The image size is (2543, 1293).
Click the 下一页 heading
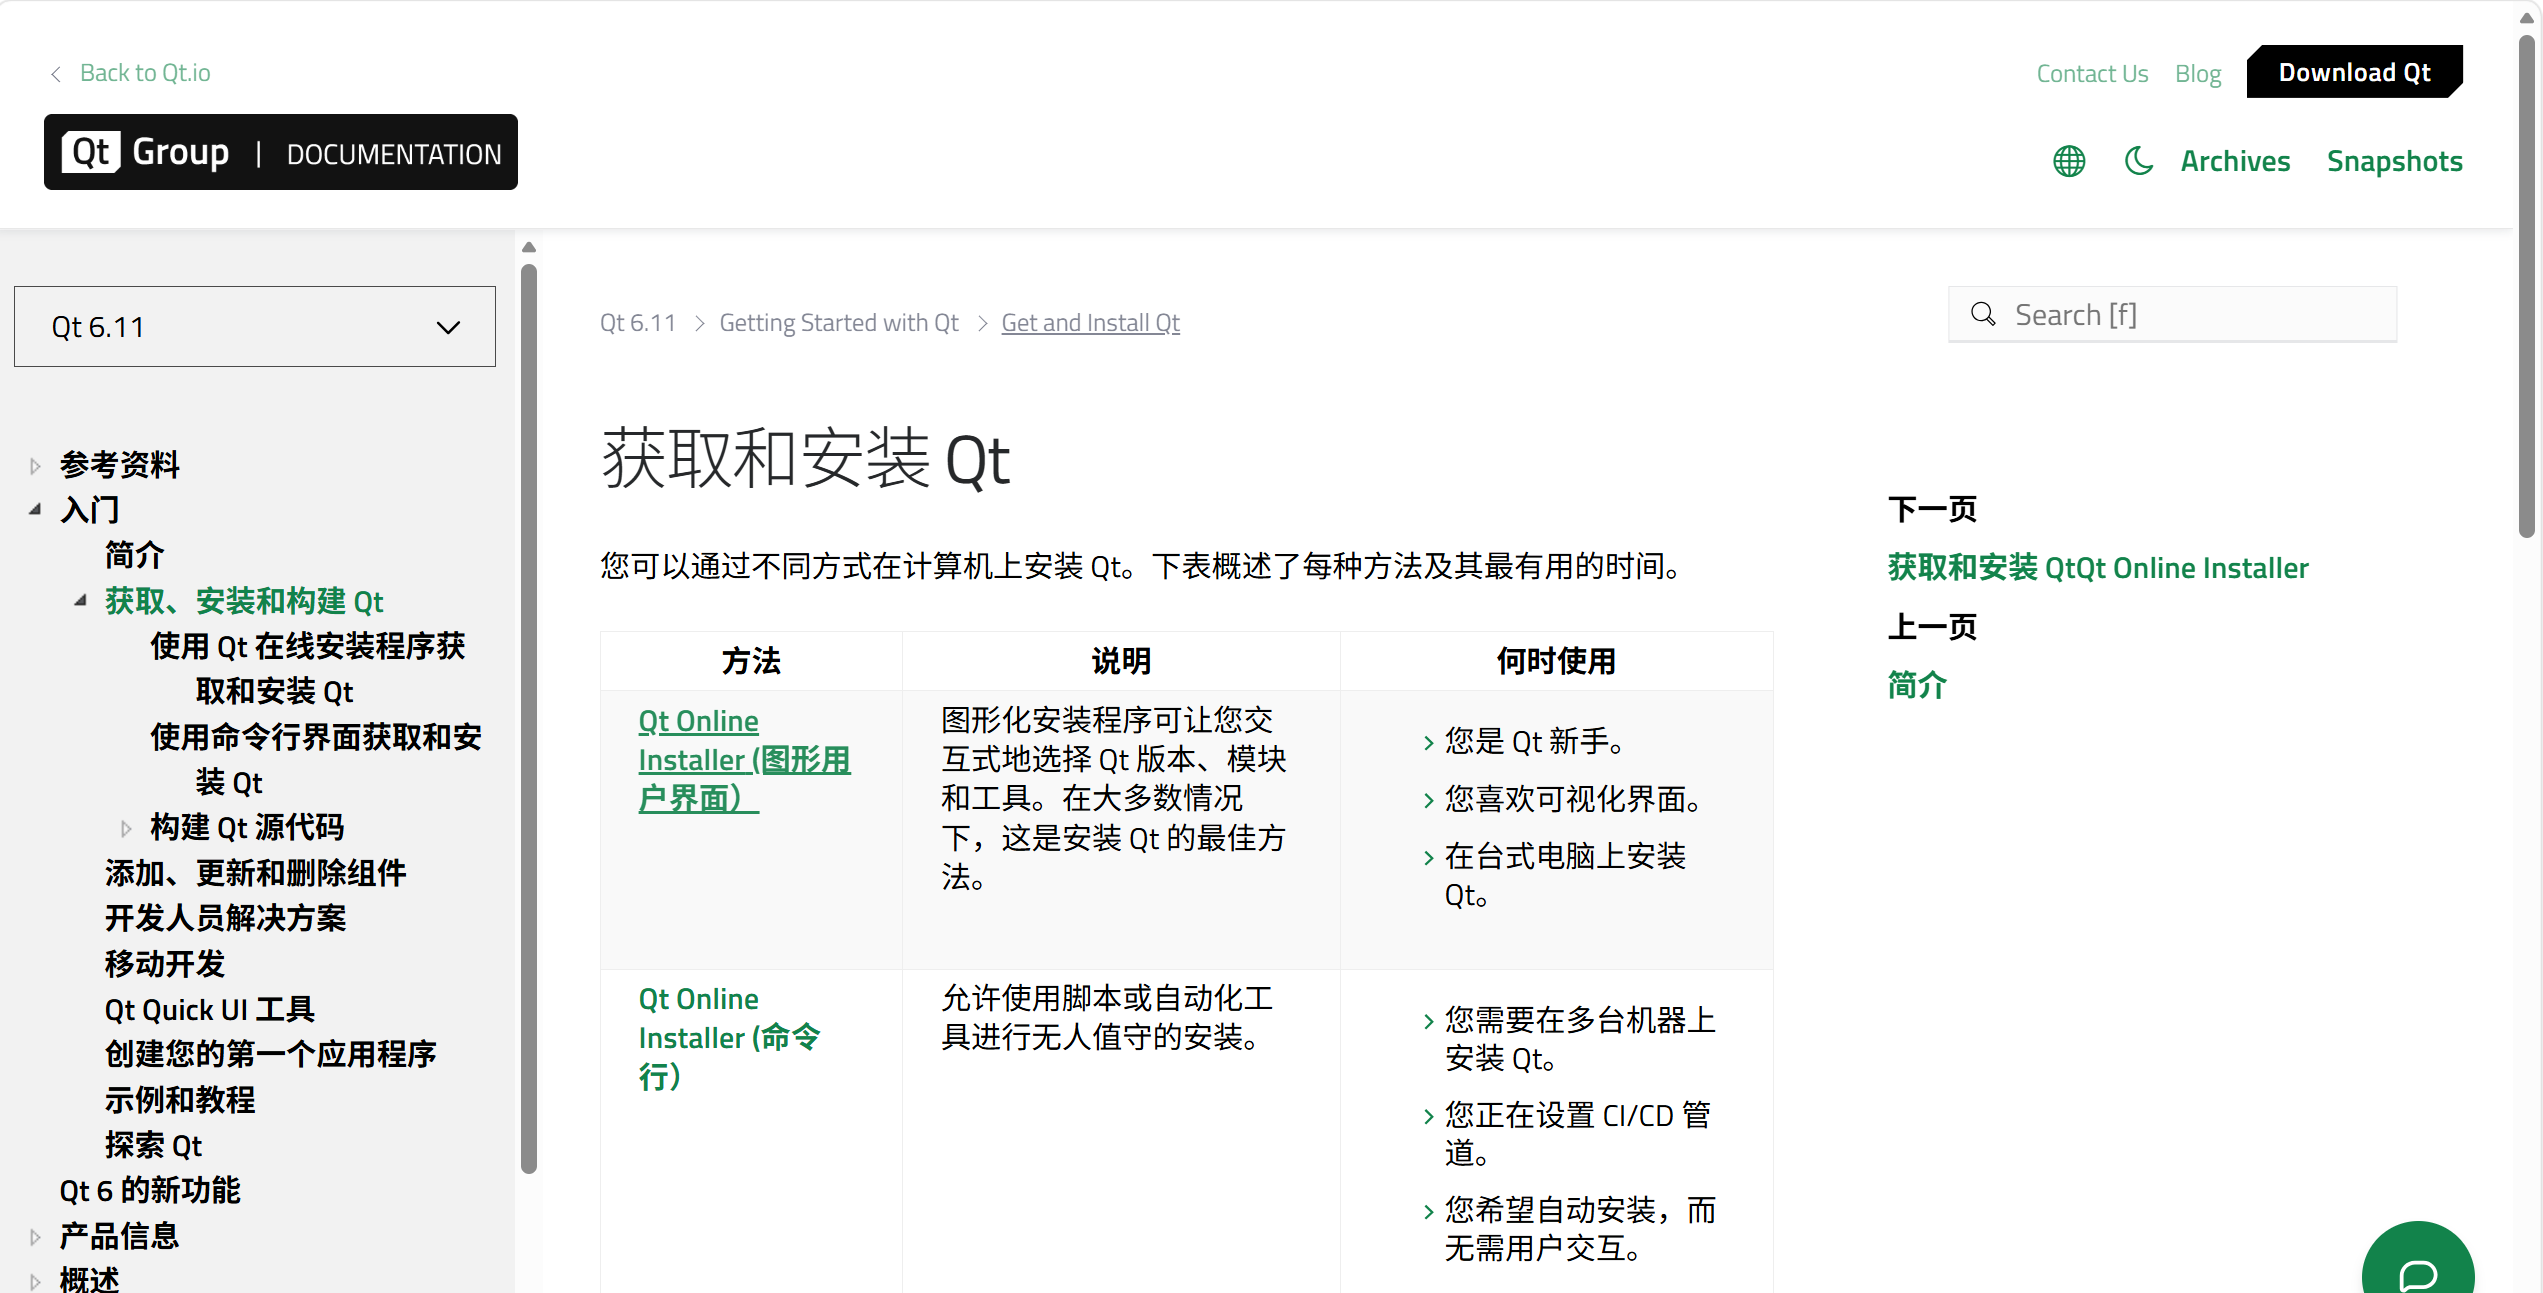pos(1932,510)
